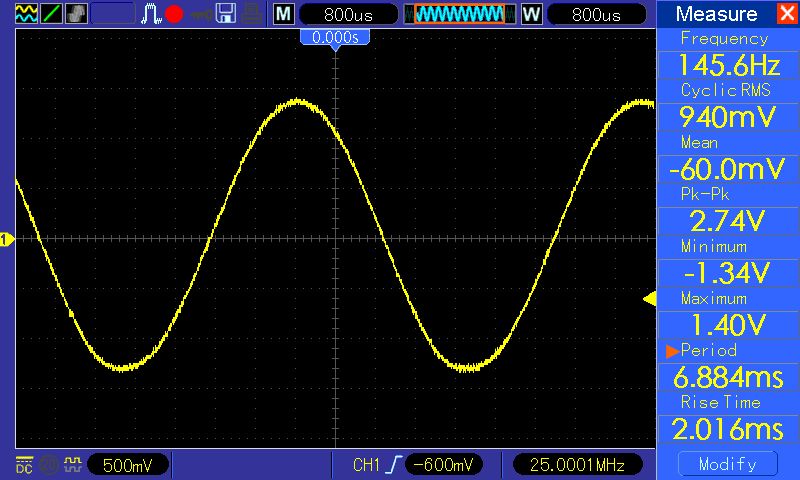Click the 25.0001MHz frequency counter readout
This screenshot has width=800, height=480.
click(577, 465)
